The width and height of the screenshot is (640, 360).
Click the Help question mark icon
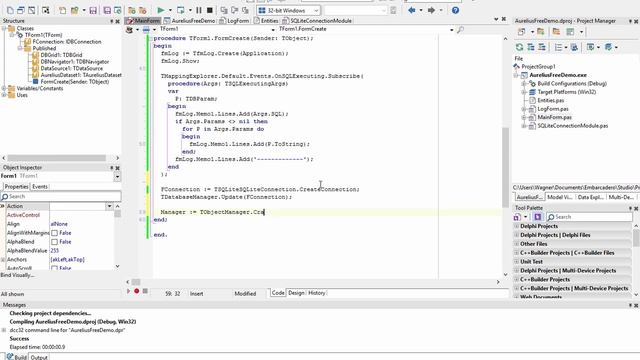coord(456,10)
